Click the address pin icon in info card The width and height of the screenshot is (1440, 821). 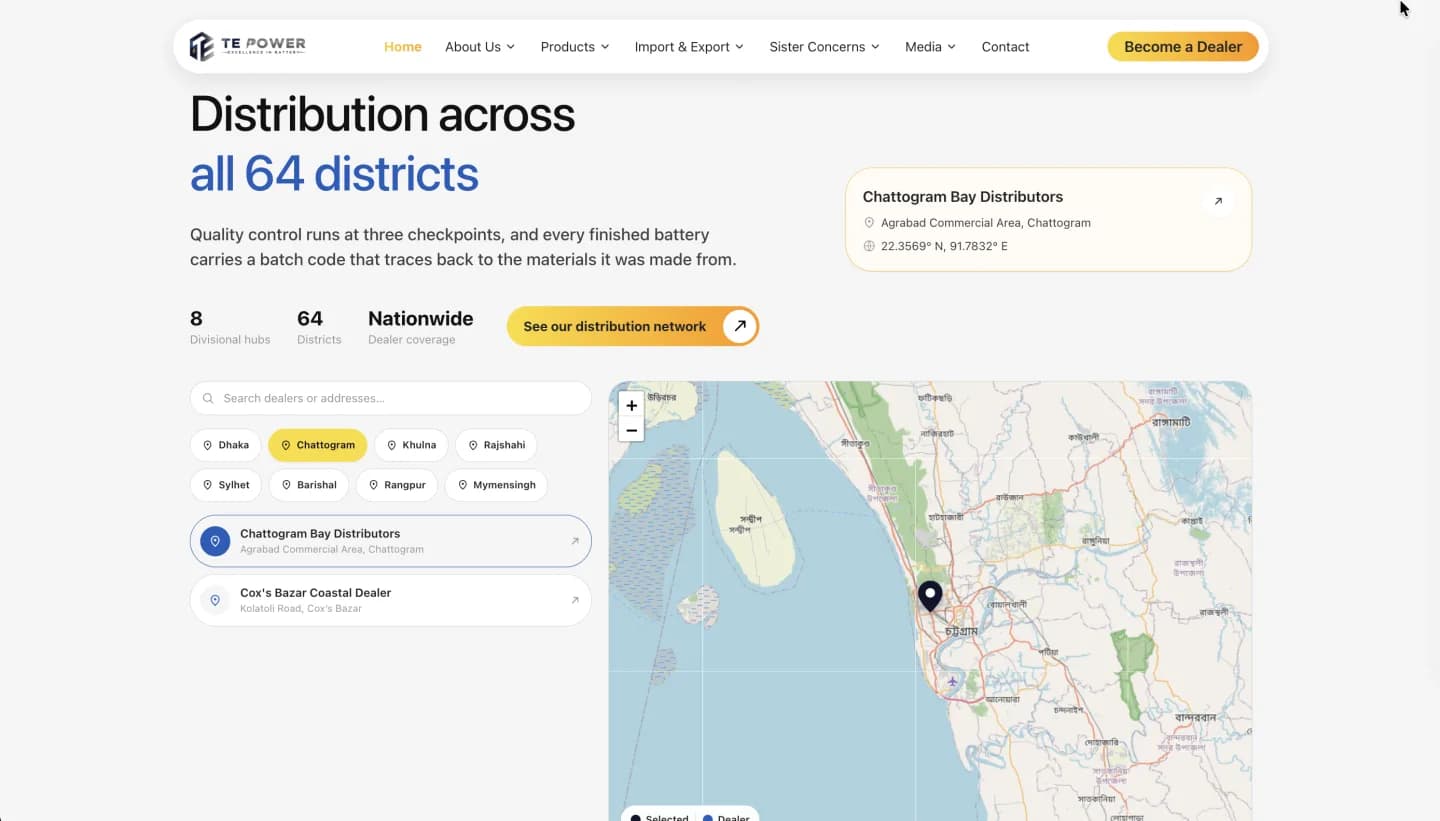869,223
